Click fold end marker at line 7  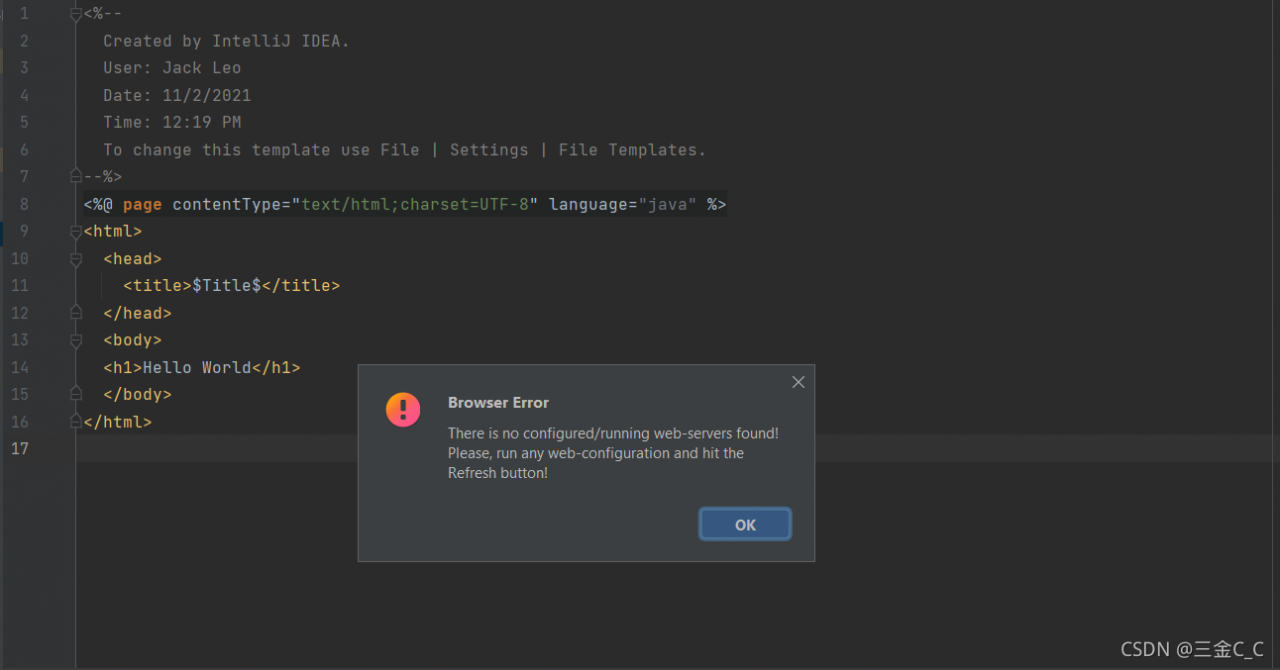(x=76, y=176)
